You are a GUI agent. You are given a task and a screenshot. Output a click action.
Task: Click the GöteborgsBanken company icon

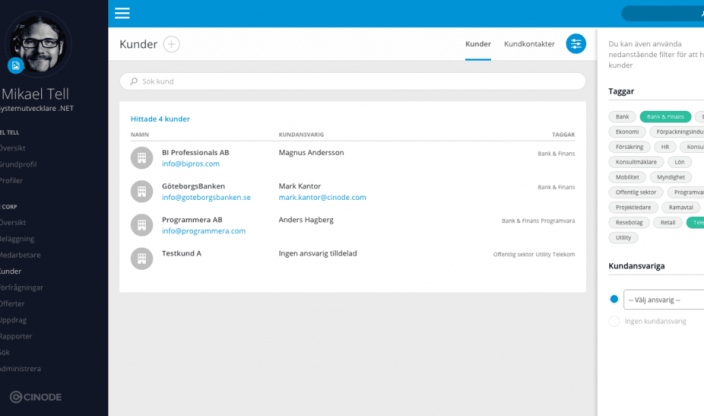141,192
